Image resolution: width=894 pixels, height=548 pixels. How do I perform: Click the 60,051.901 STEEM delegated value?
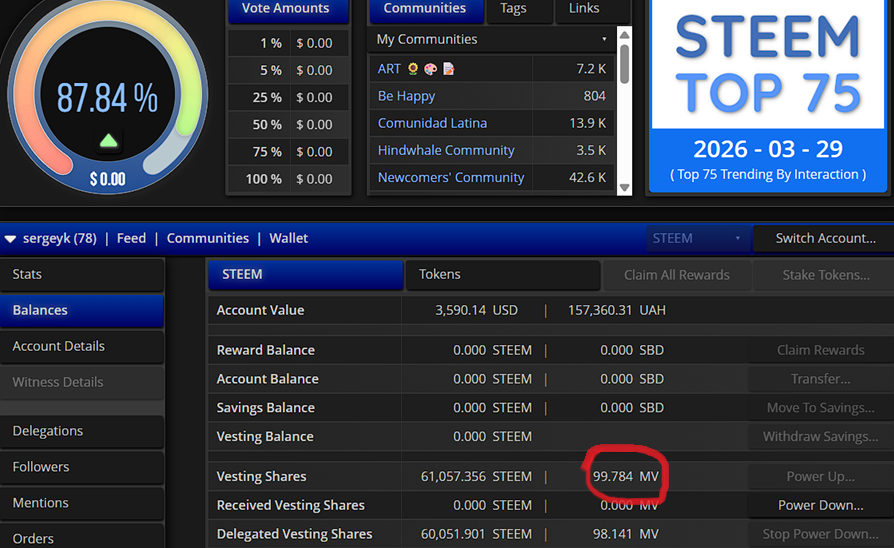(476, 534)
